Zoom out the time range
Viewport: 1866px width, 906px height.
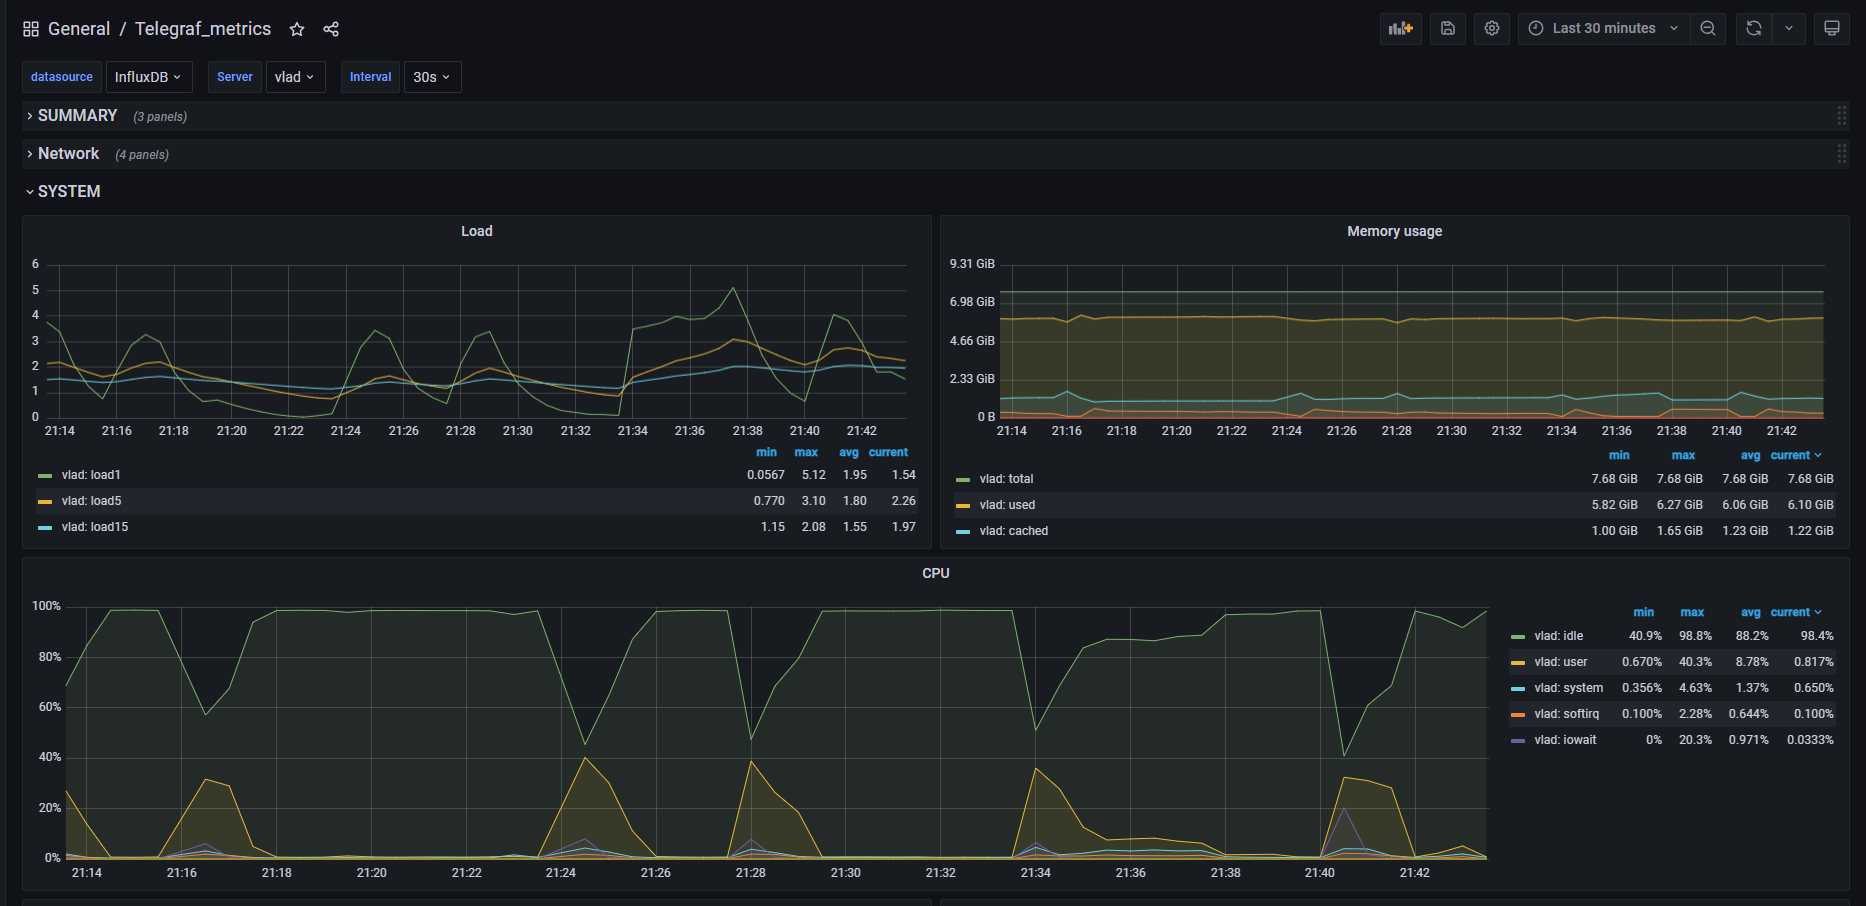pyautogui.click(x=1708, y=28)
